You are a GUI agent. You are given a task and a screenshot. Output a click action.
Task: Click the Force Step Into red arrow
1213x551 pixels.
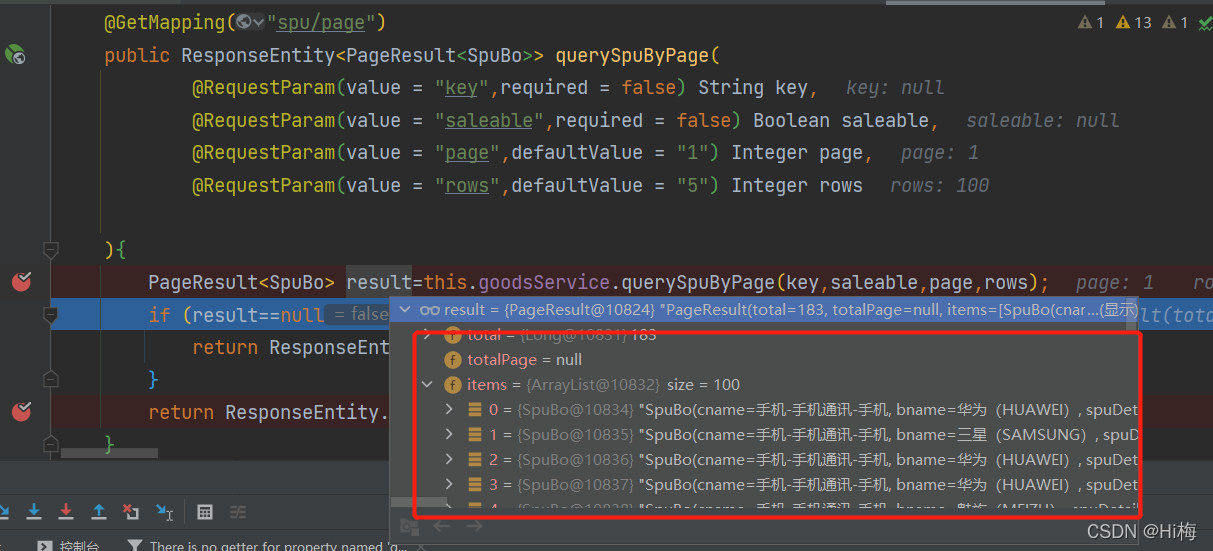pos(66,512)
